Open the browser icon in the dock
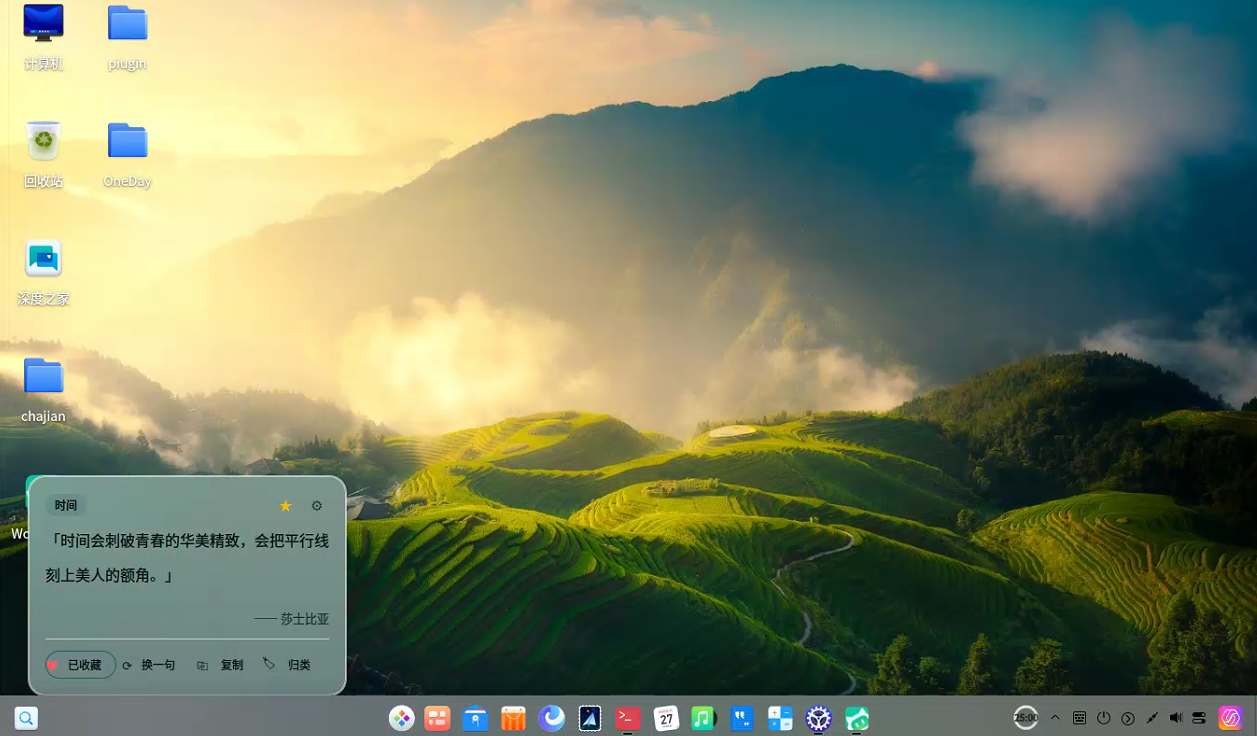This screenshot has height=736, width=1257. click(552, 718)
